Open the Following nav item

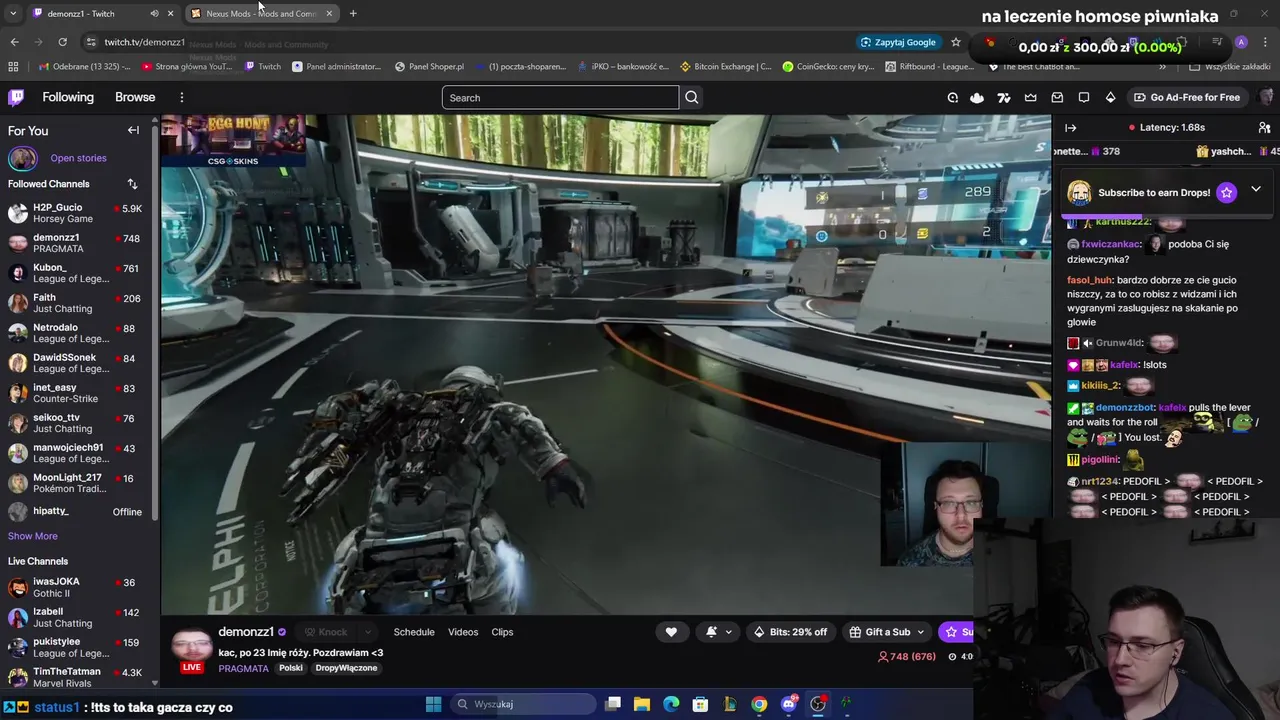[68, 97]
